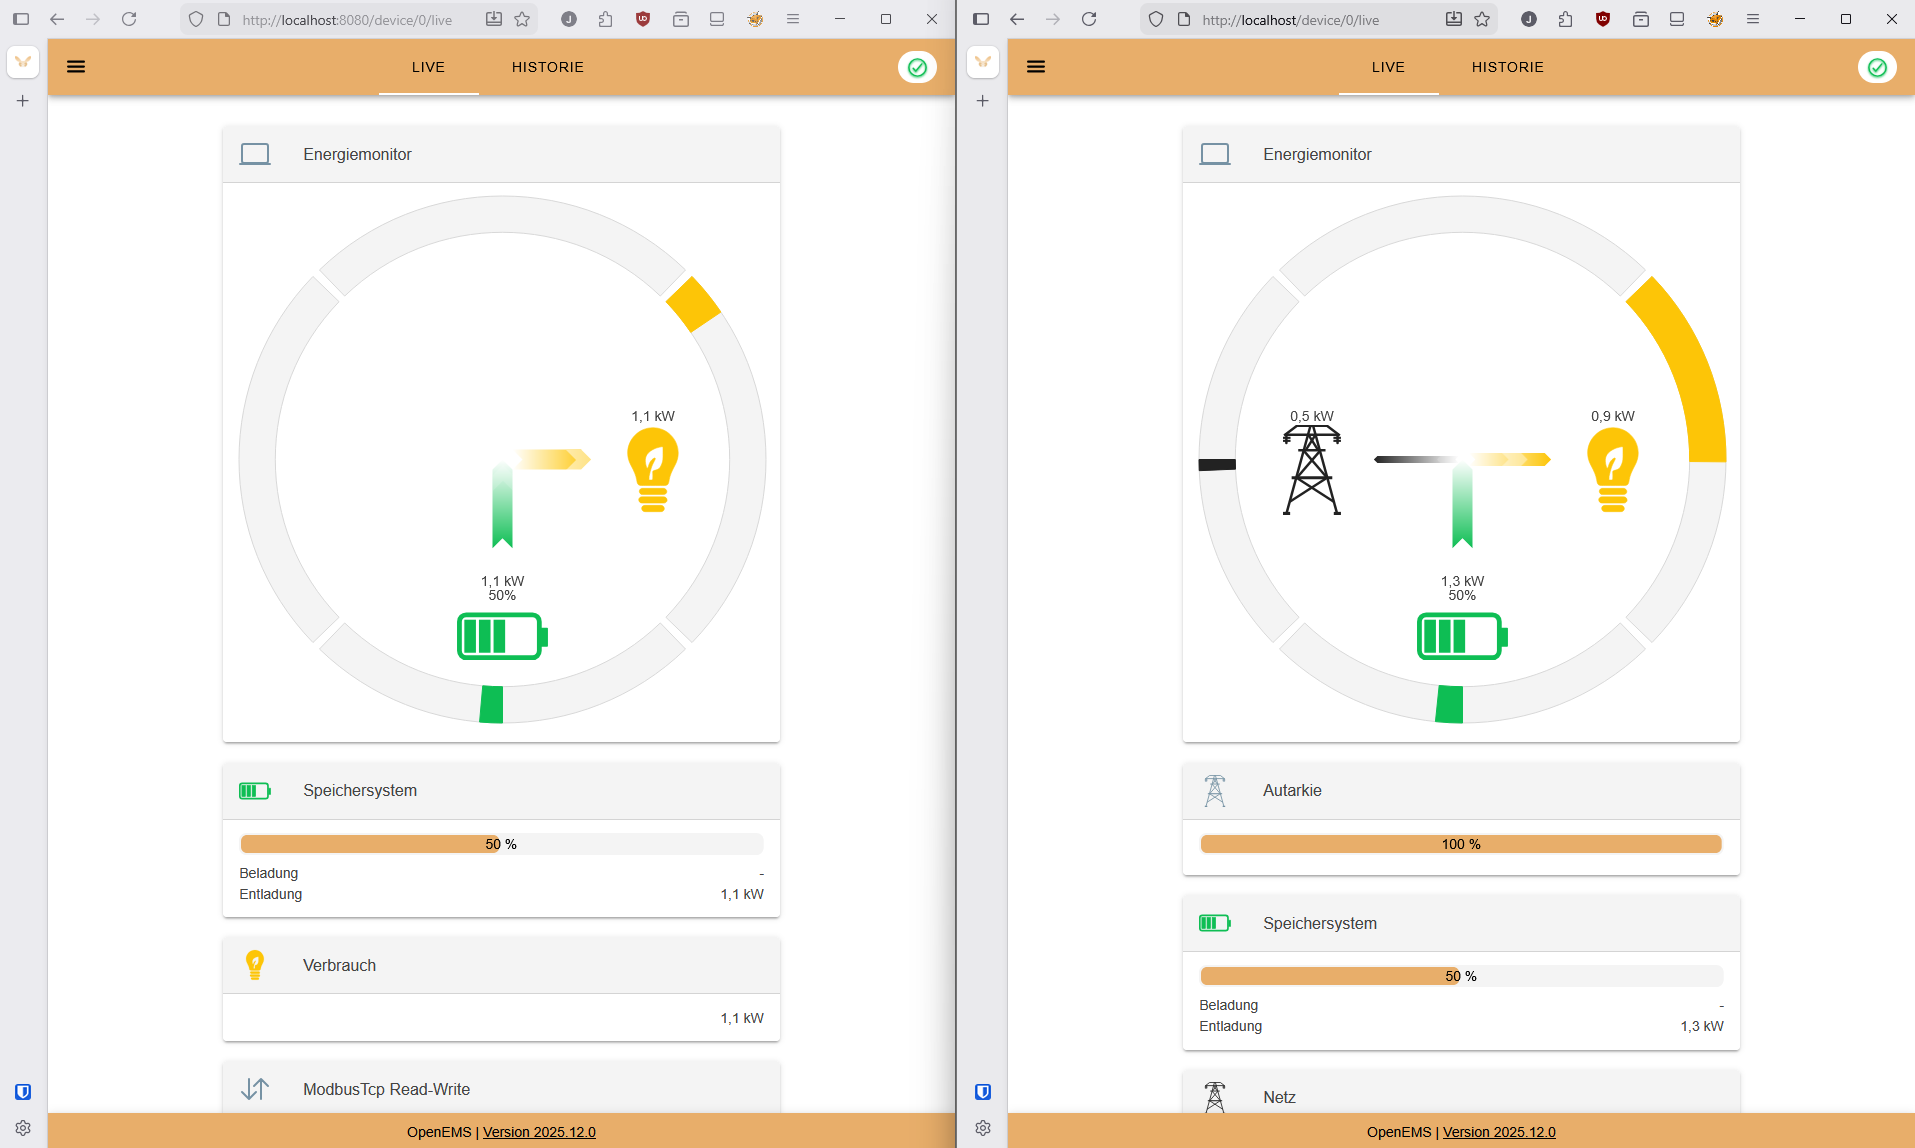
Task: Click the ModbusTcp Read-Write arrows icon
Action: 255,1089
